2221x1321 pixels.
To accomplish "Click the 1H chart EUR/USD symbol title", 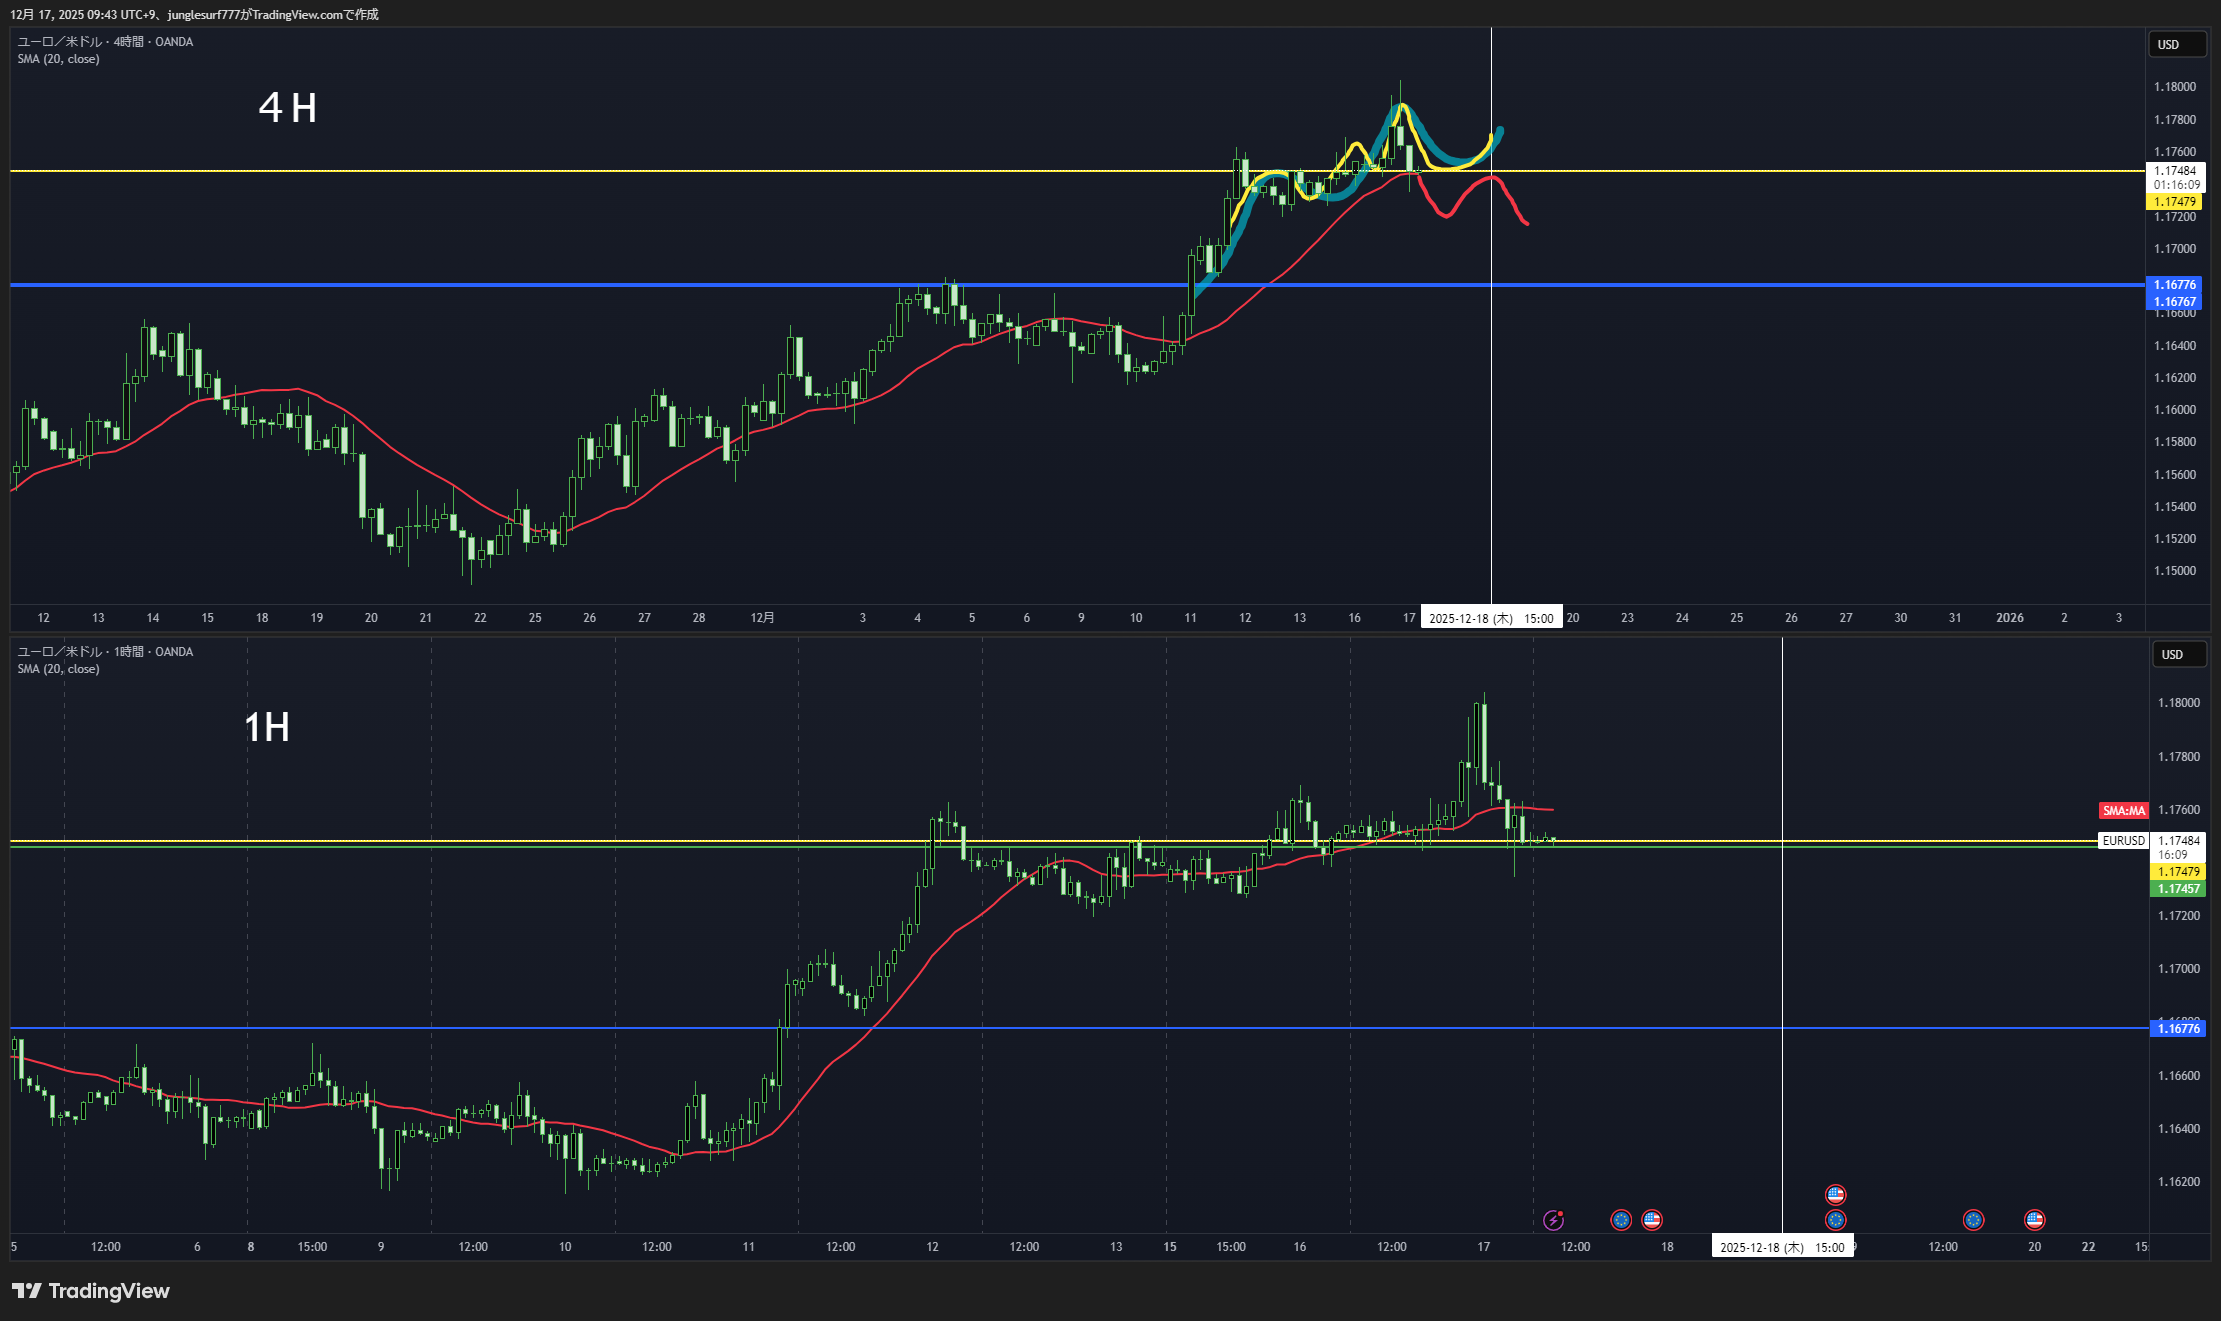I will tap(105, 651).
